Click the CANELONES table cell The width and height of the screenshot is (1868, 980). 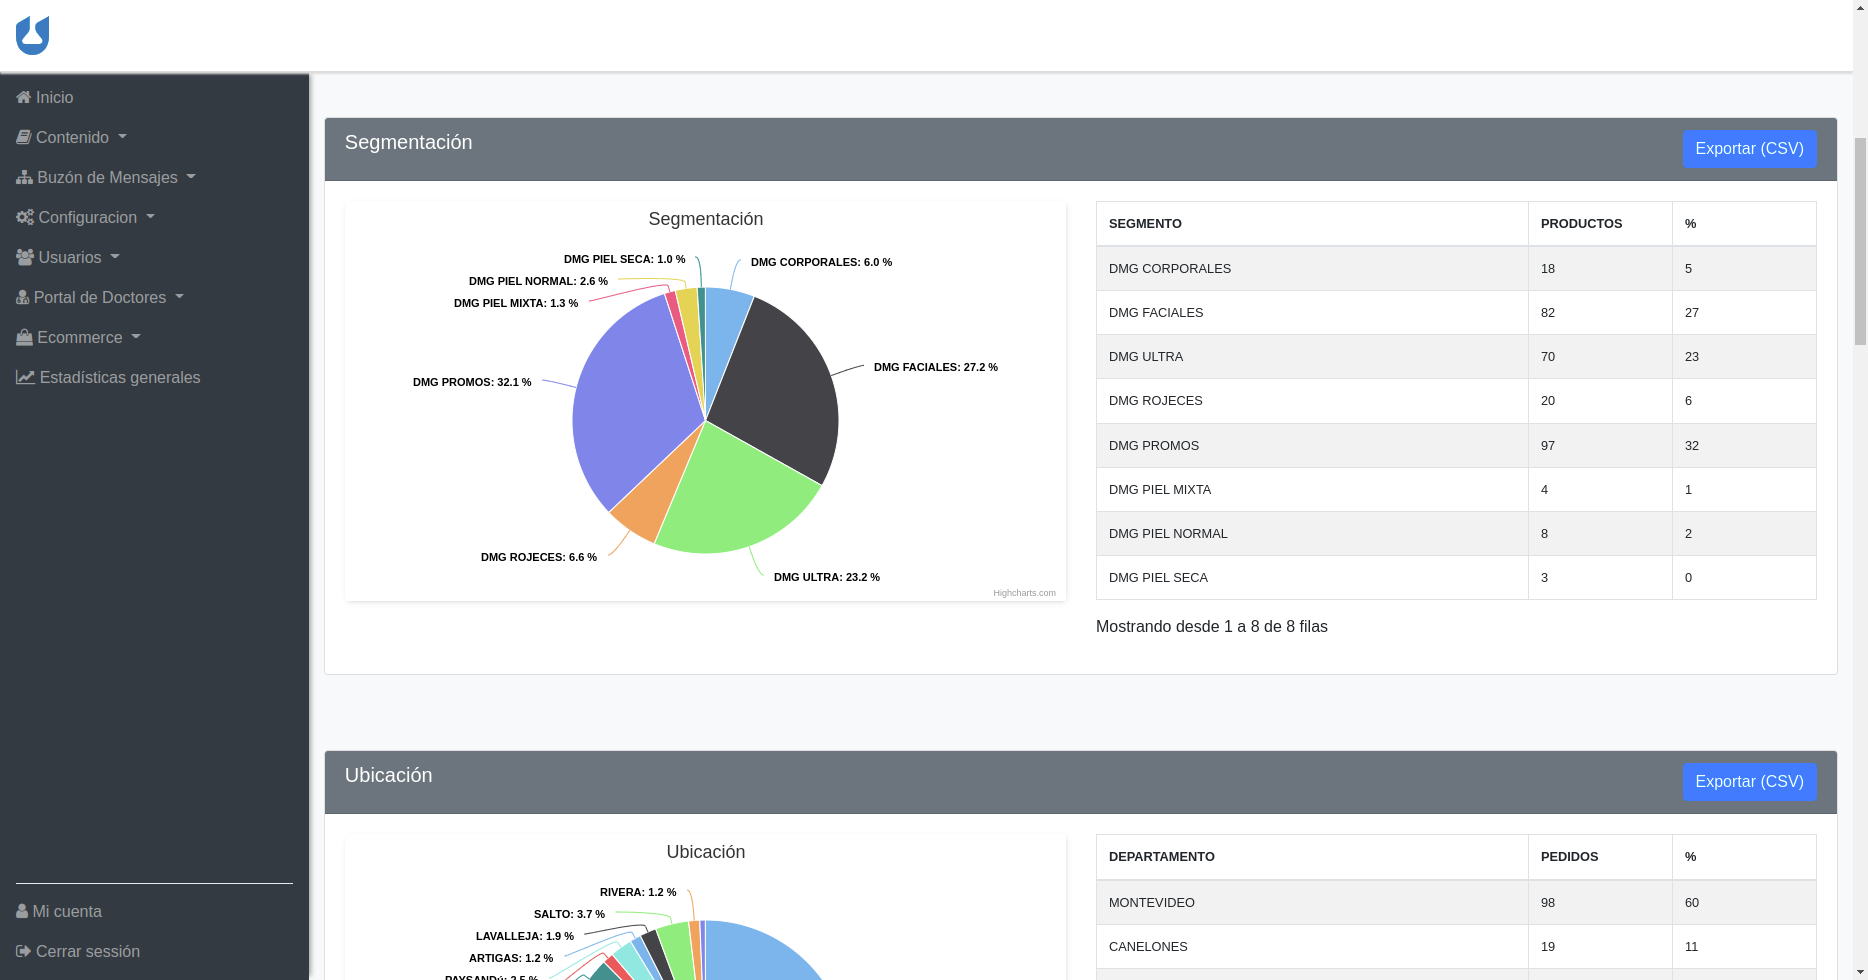(x=1312, y=946)
